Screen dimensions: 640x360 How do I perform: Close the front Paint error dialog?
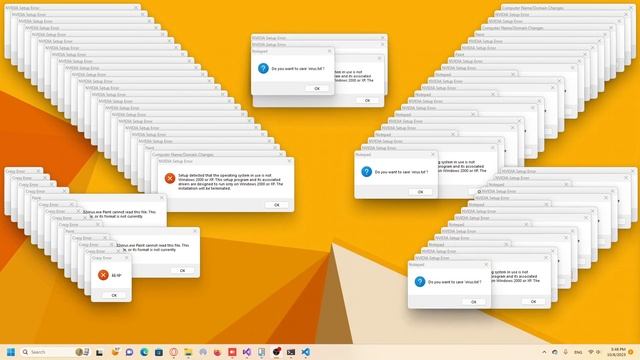[x=195, y=231]
